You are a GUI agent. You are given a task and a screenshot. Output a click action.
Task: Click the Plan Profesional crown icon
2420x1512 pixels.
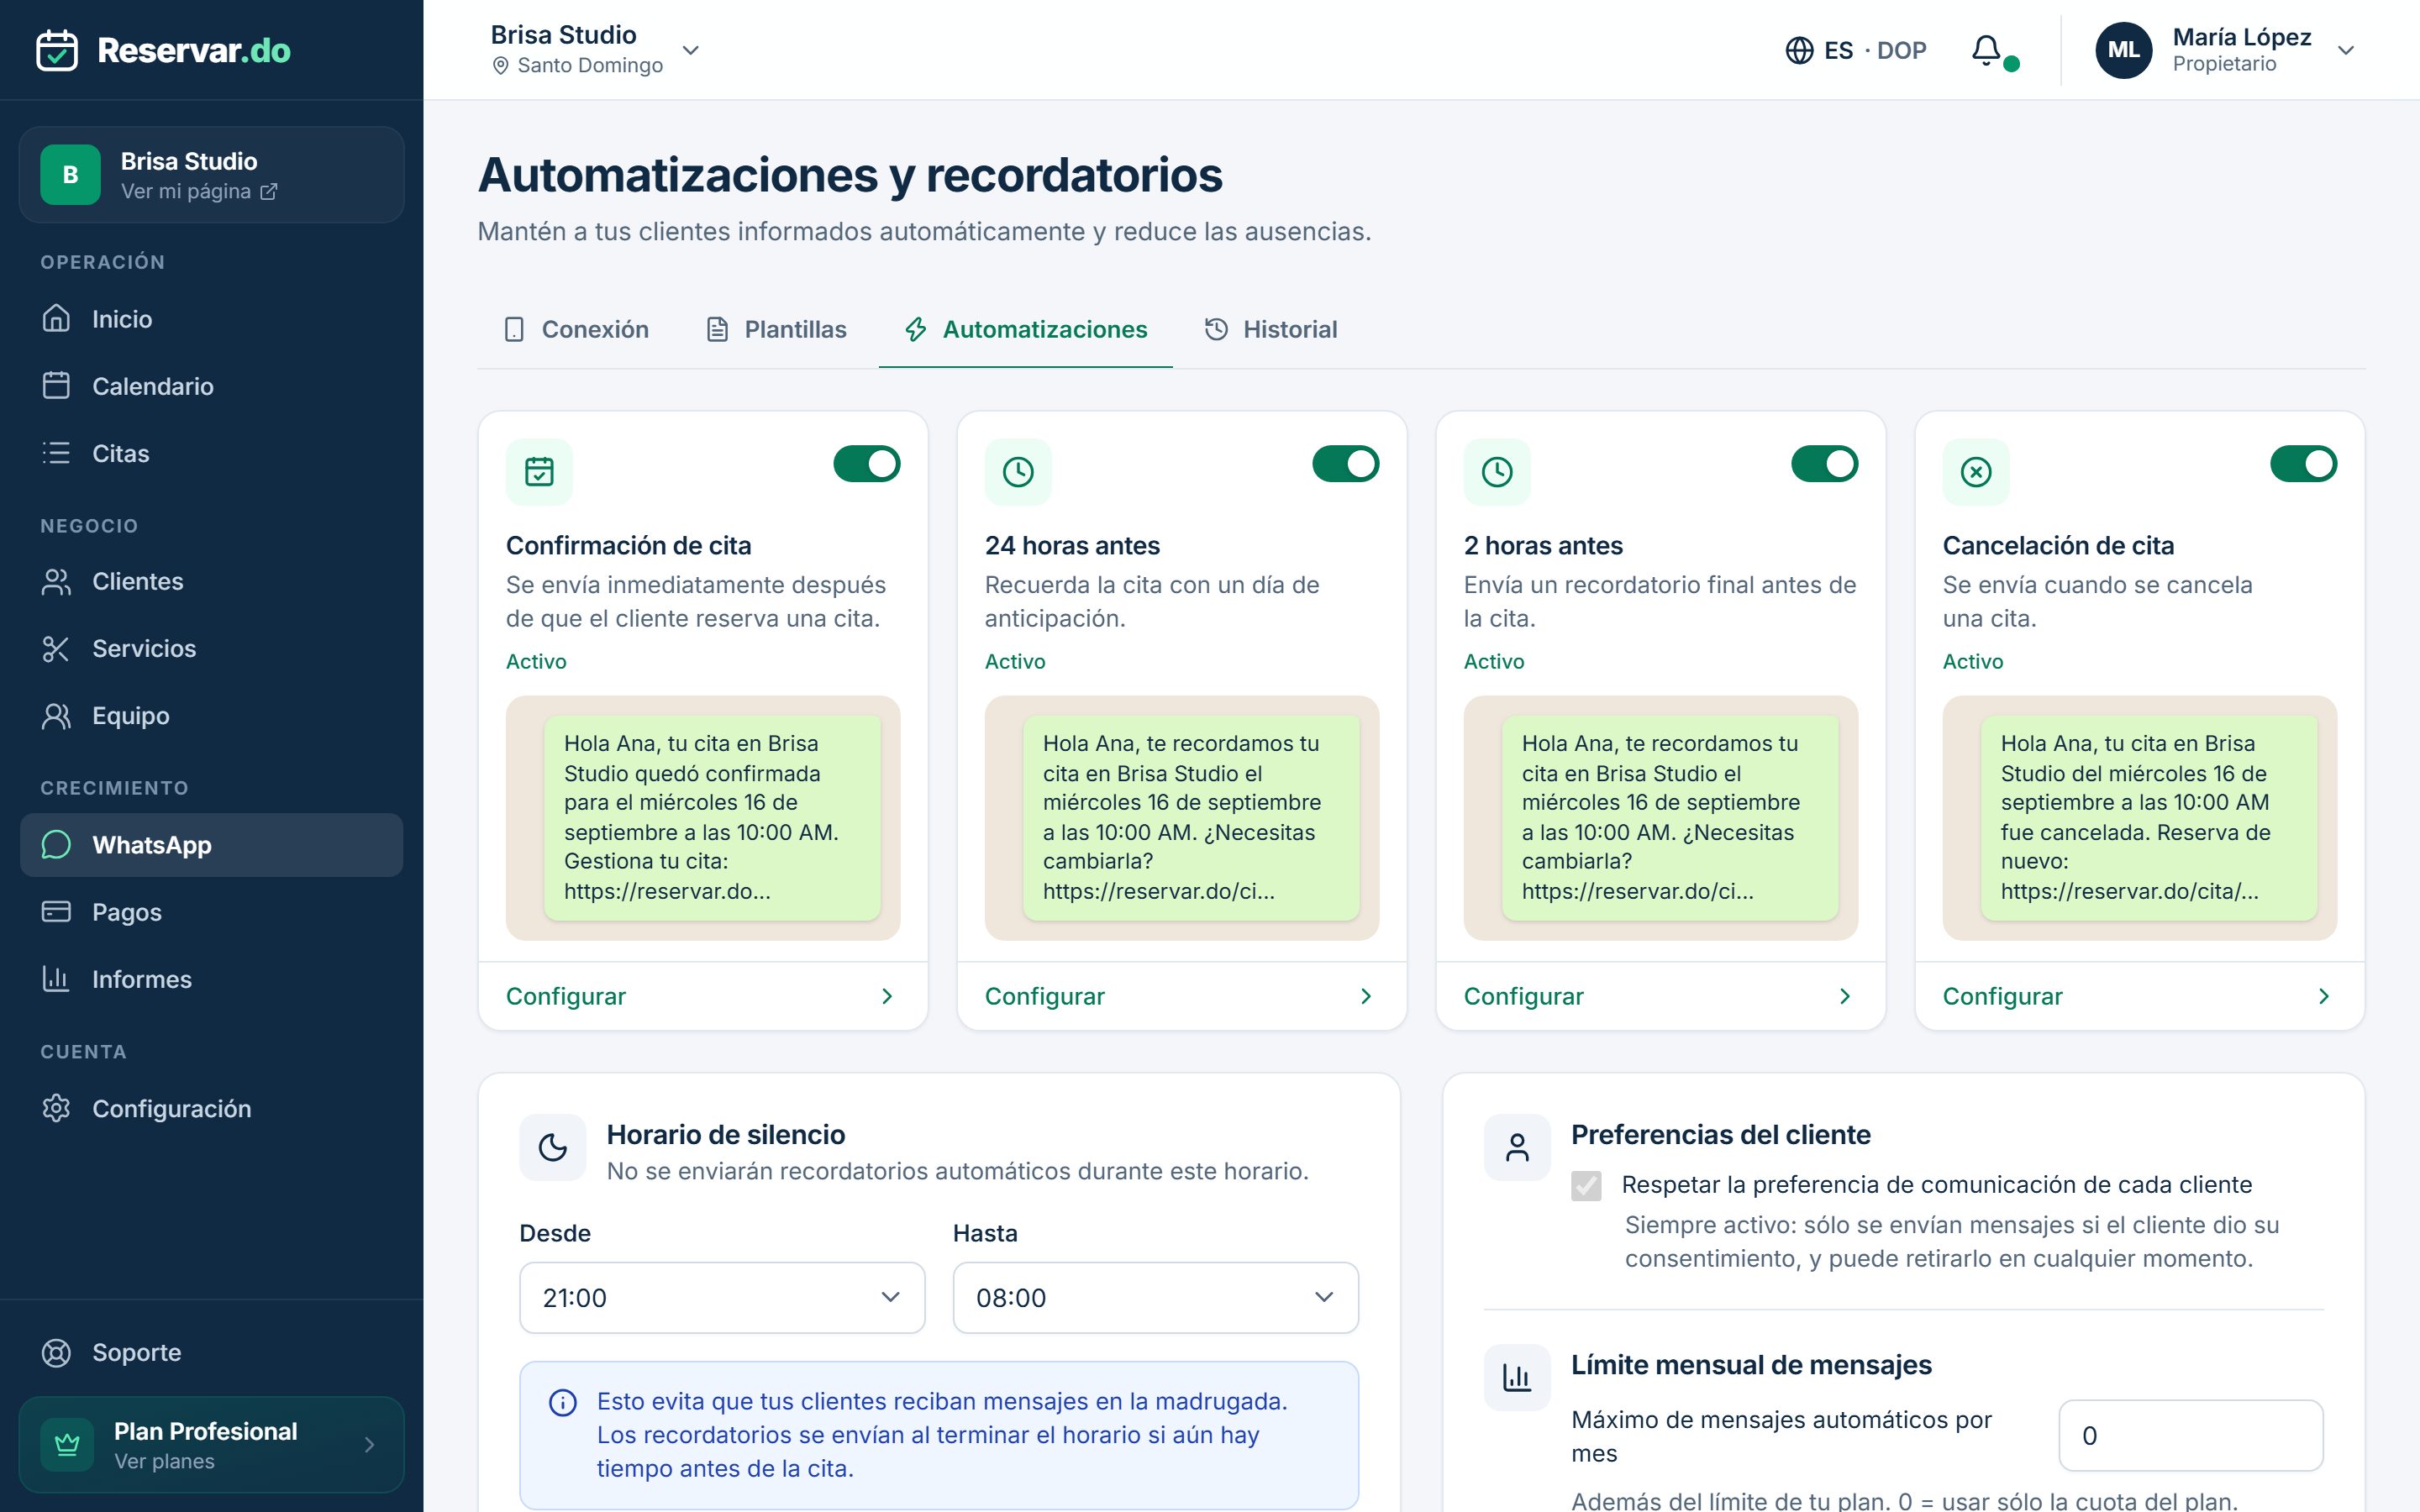[x=67, y=1444]
